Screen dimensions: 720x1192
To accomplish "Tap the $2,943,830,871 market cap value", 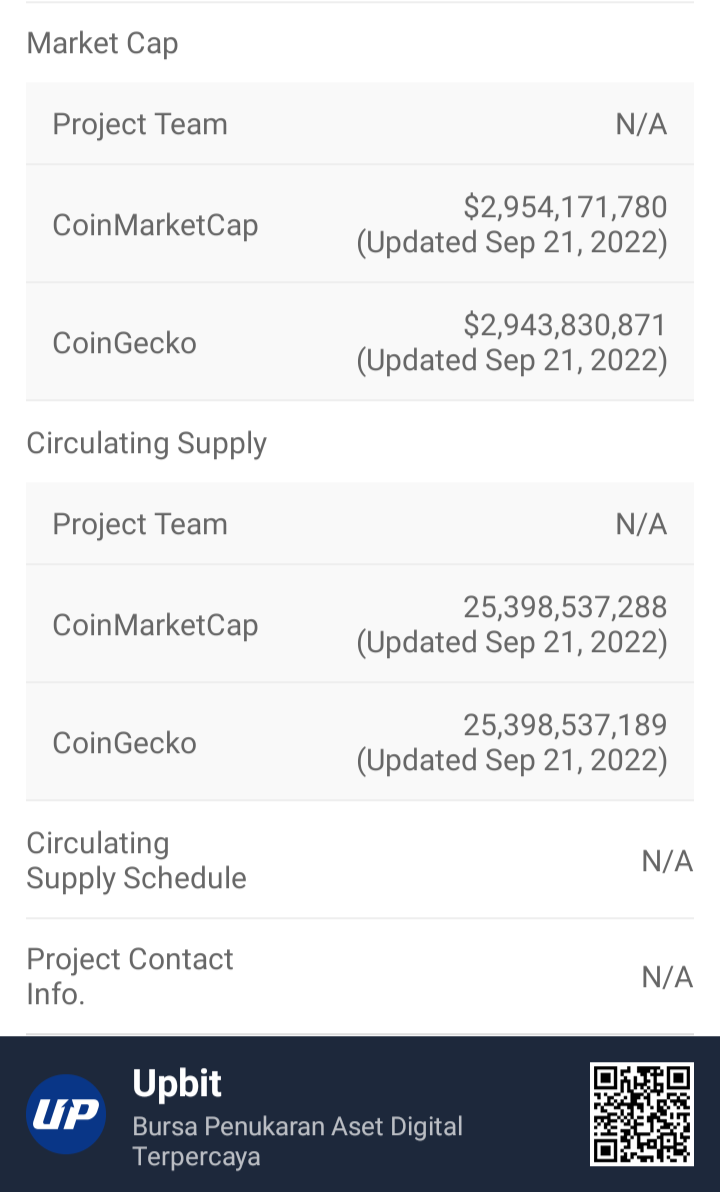I will (565, 325).
